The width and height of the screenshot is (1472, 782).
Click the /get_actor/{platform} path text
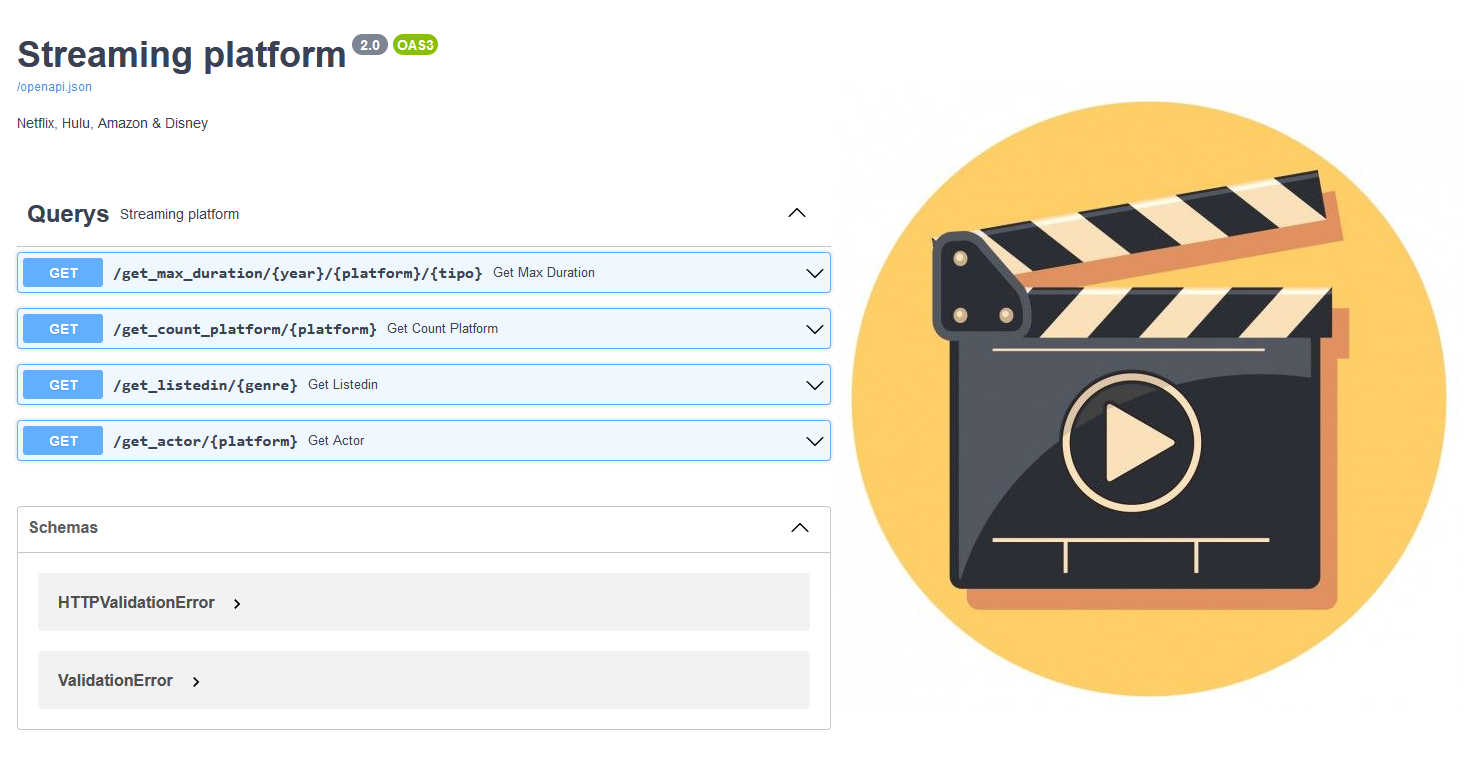205,441
